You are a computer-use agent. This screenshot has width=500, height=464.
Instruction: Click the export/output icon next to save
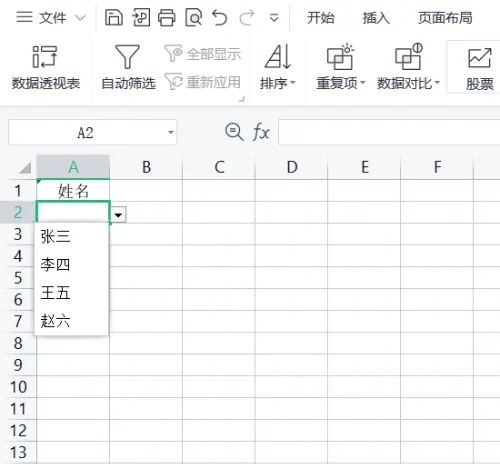pos(141,17)
